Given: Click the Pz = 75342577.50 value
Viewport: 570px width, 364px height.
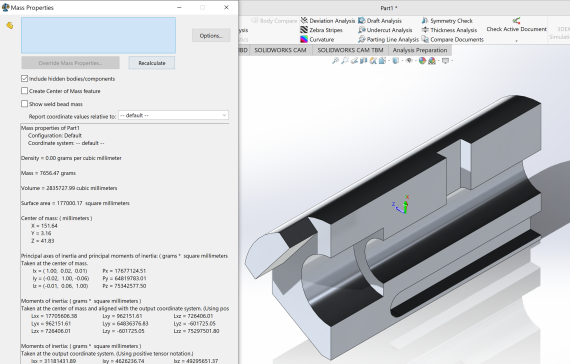Looking at the screenshot, I should coord(124,286).
